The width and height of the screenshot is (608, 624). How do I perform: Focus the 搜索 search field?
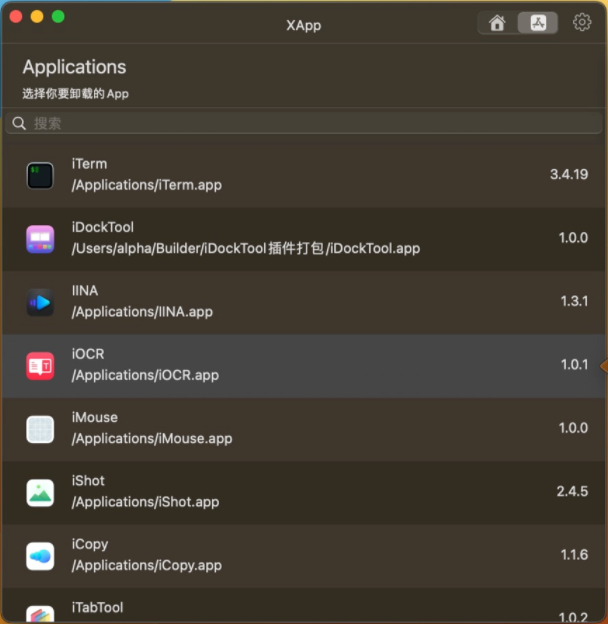point(304,123)
